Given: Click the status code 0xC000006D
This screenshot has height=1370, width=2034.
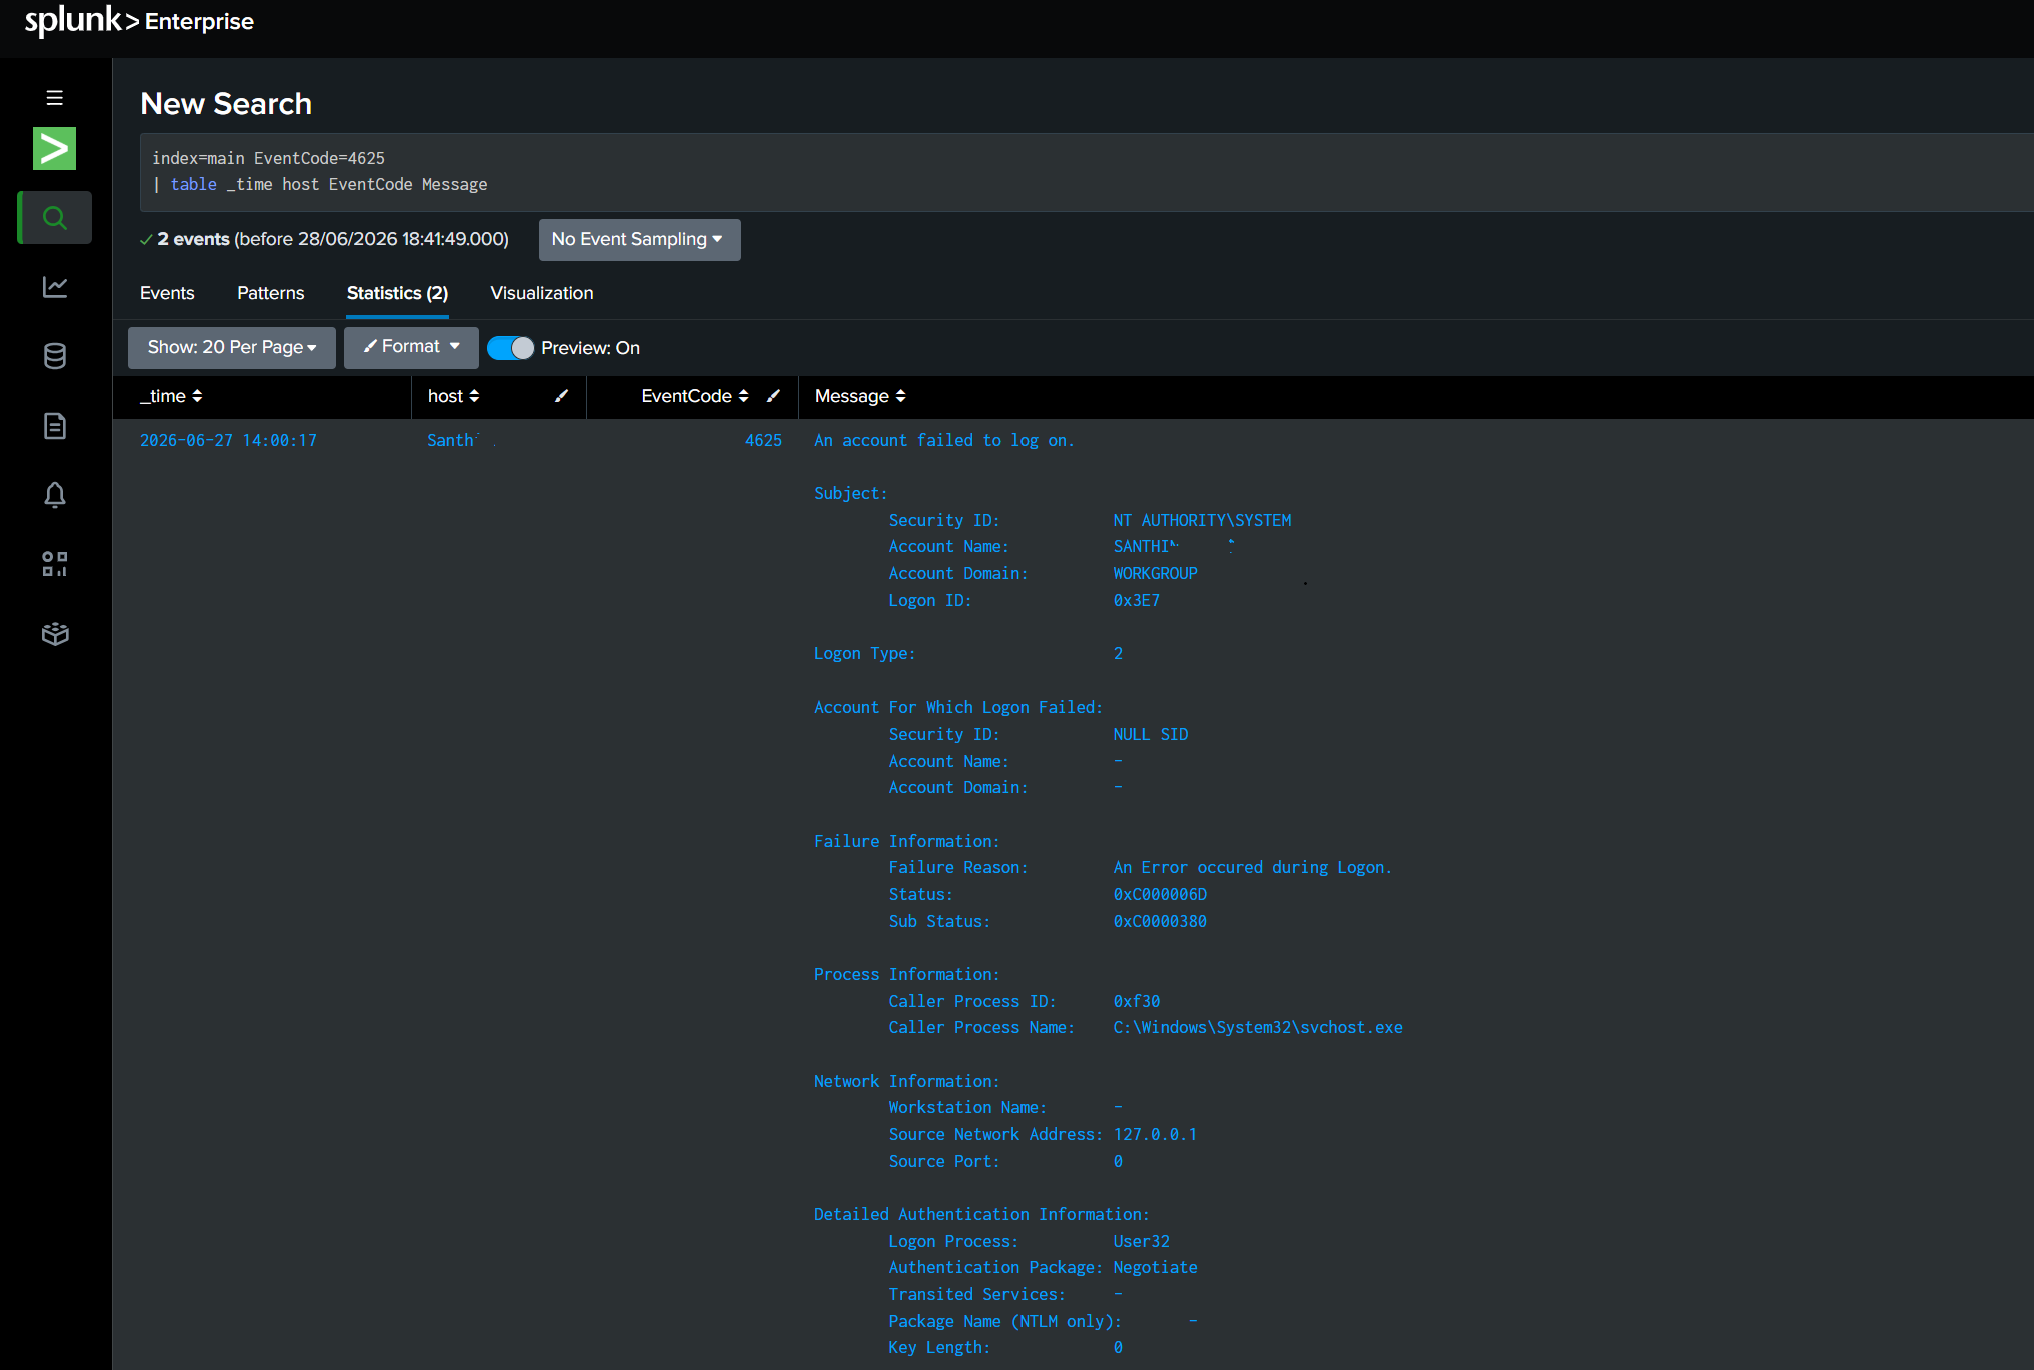Looking at the screenshot, I should 1160,894.
